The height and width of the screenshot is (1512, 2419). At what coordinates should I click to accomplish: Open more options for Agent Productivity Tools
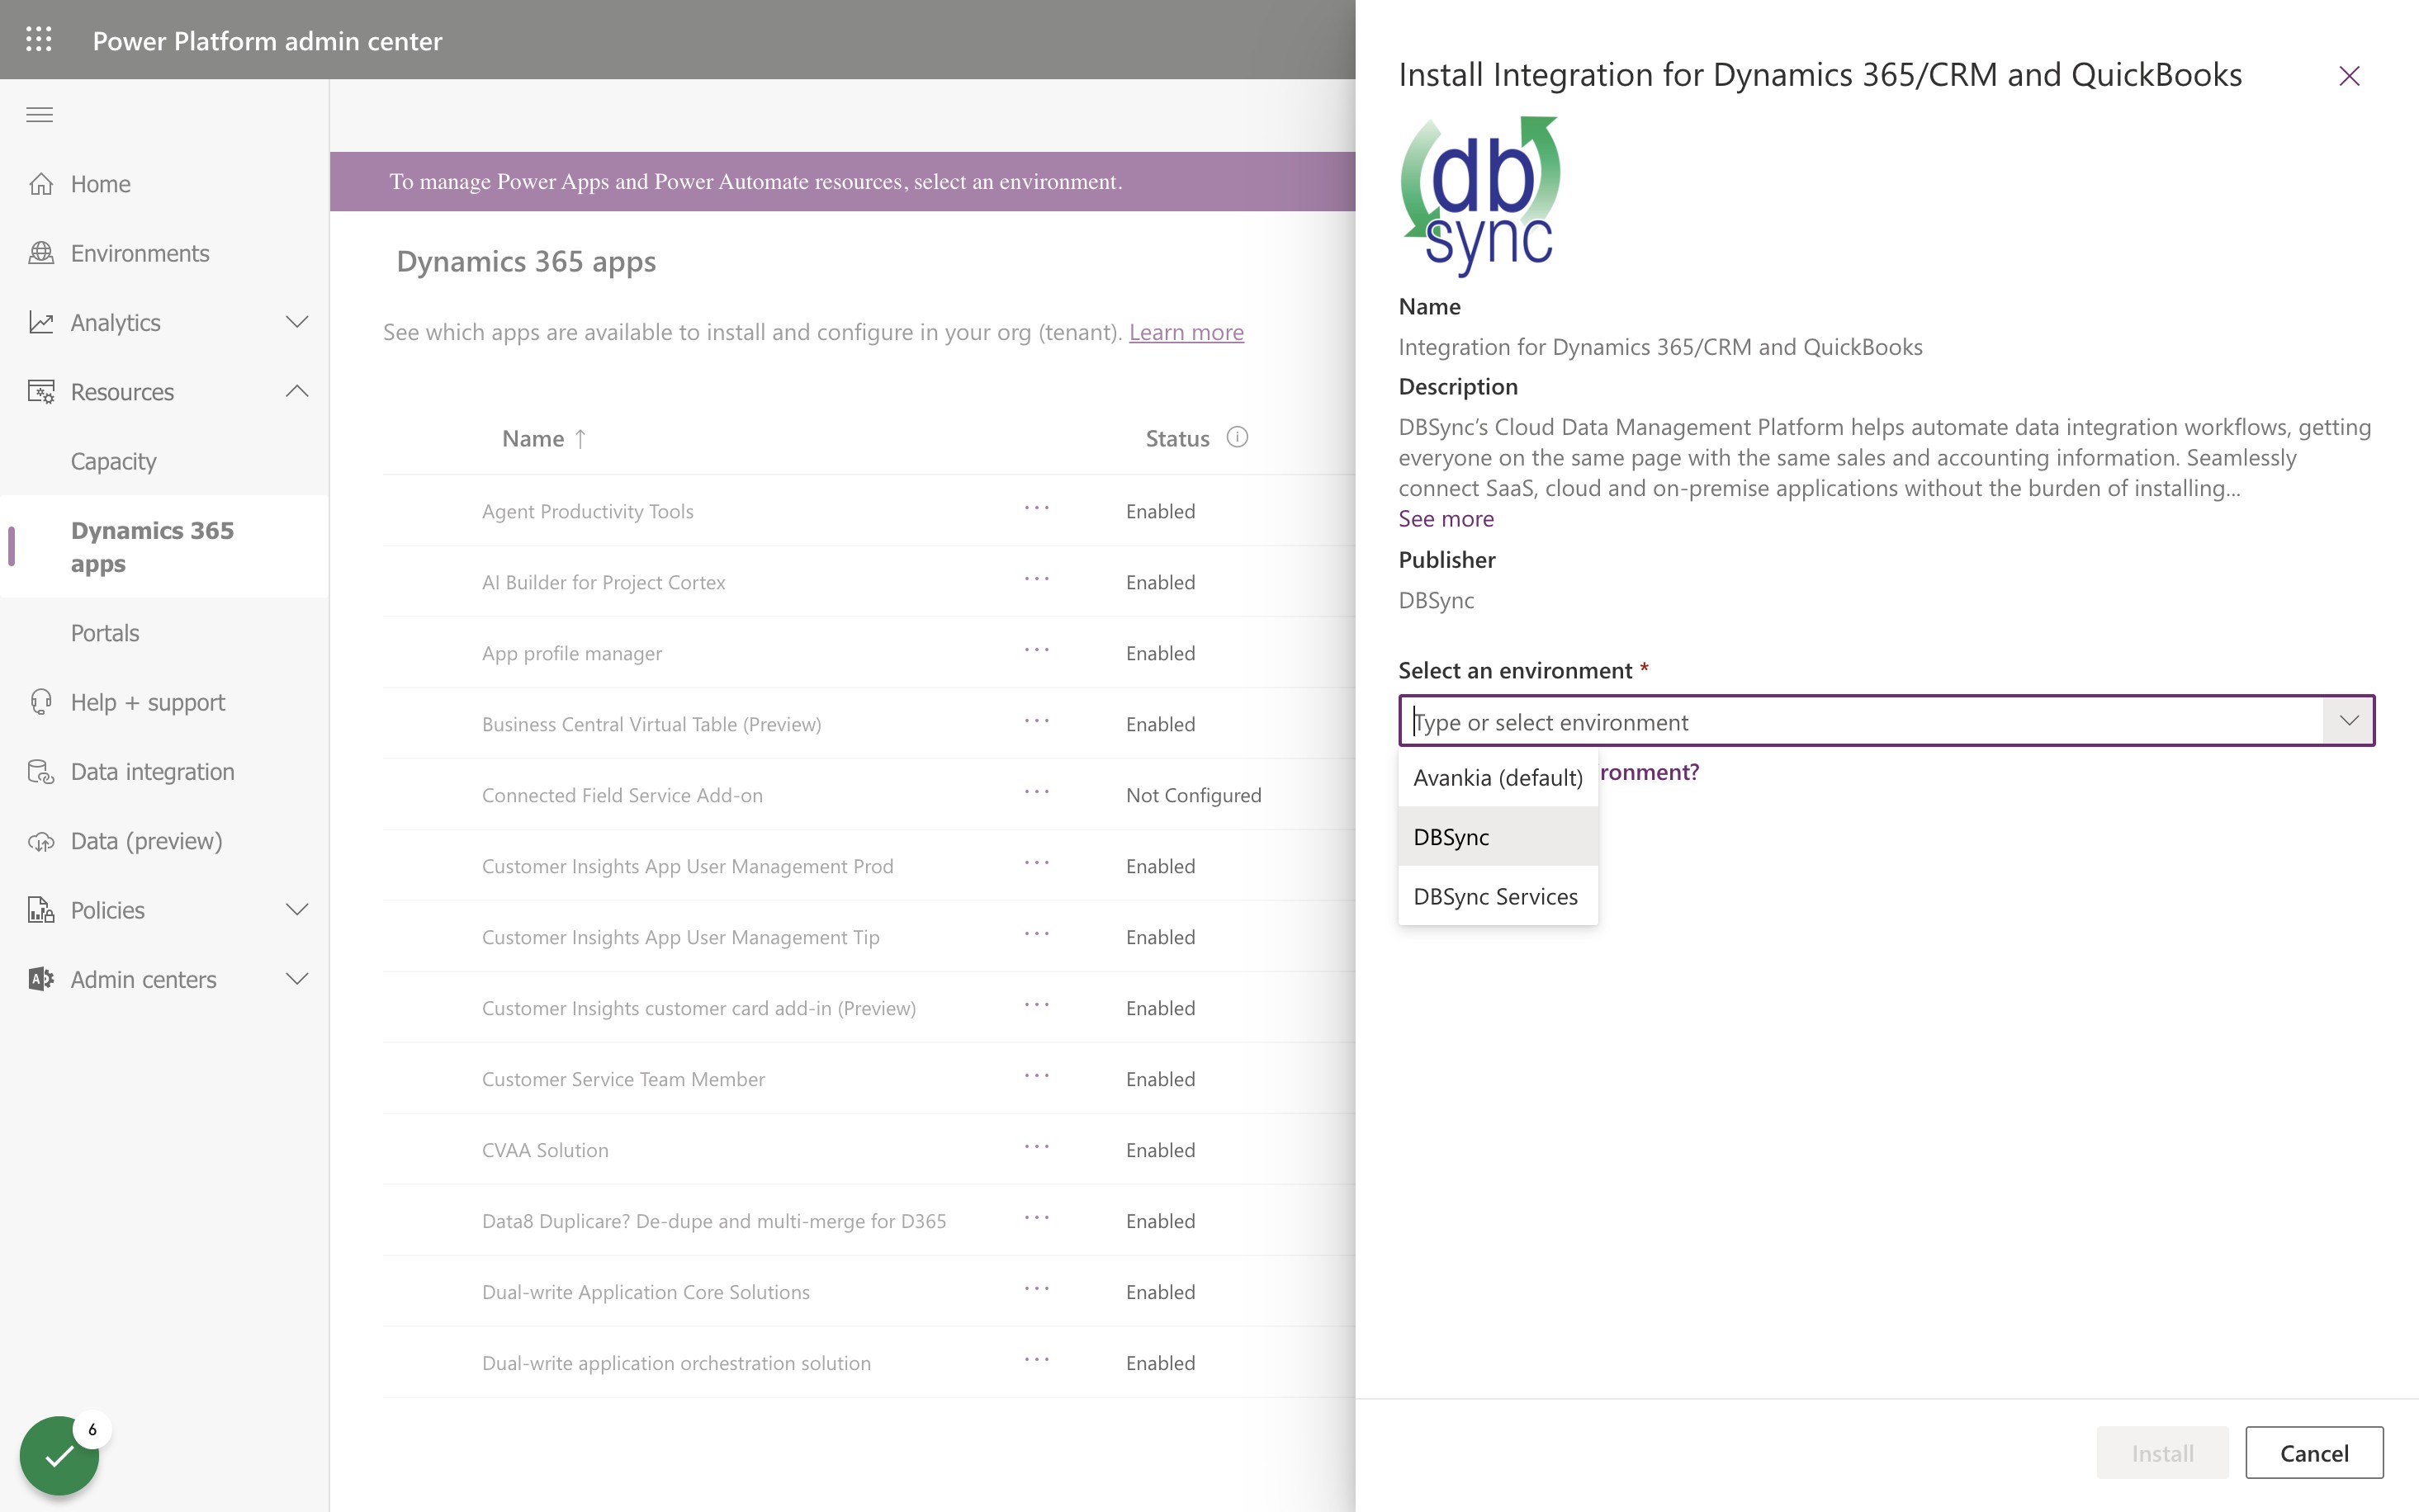(1037, 508)
